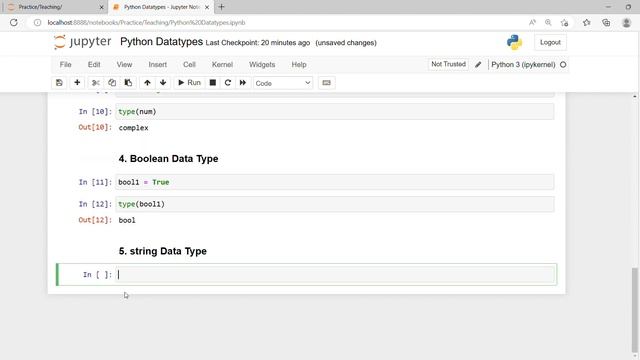Run the selected cell
Screen dimensions: 640x360
coord(189,83)
